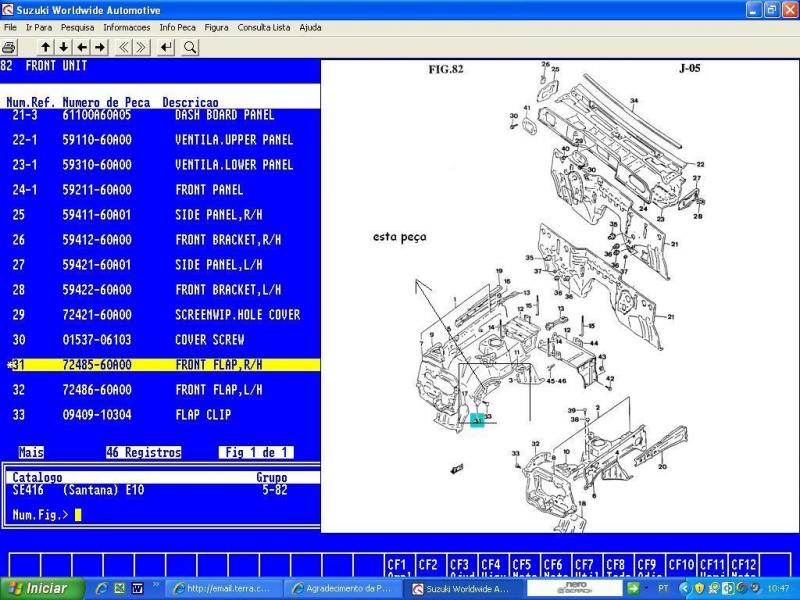Viewport: 800px width, 600px height.
Task: Open the Consulta Lista menu
Action: [x=264, y=28]
